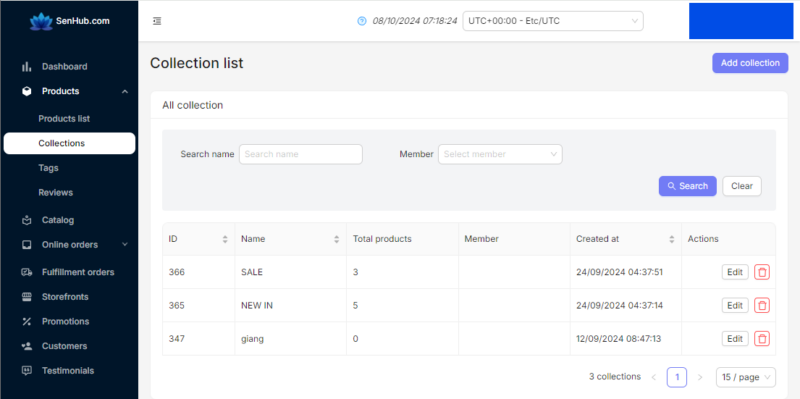This screenshot has height=399, width=800.
Task: Change the 15 / page size dropdown
Action: (x=745, y=377)
